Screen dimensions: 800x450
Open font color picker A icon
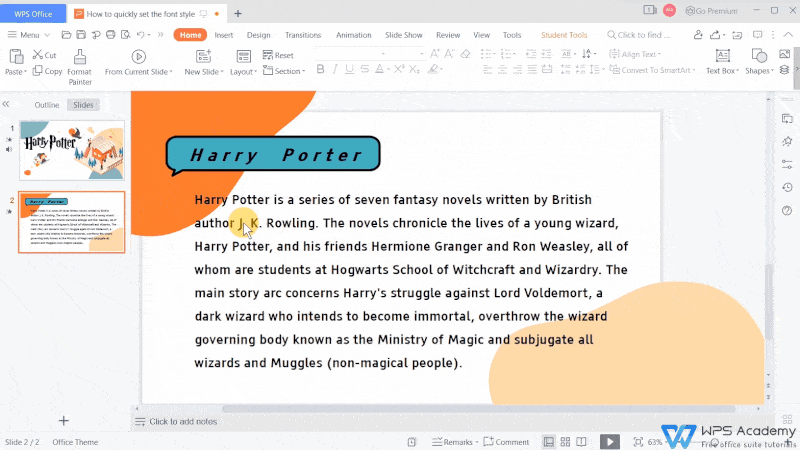click(380, 69)
